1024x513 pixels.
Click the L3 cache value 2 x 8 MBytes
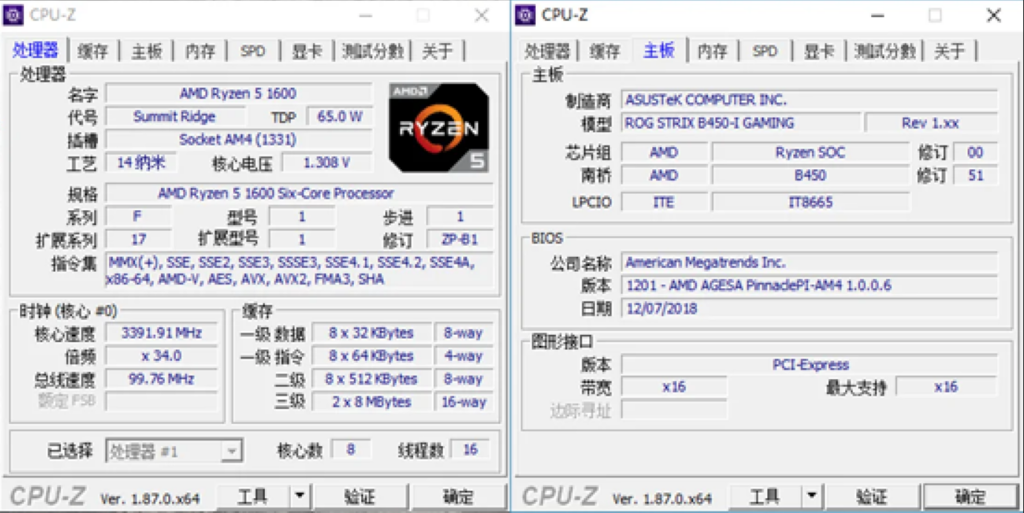(x=371, y=402)
